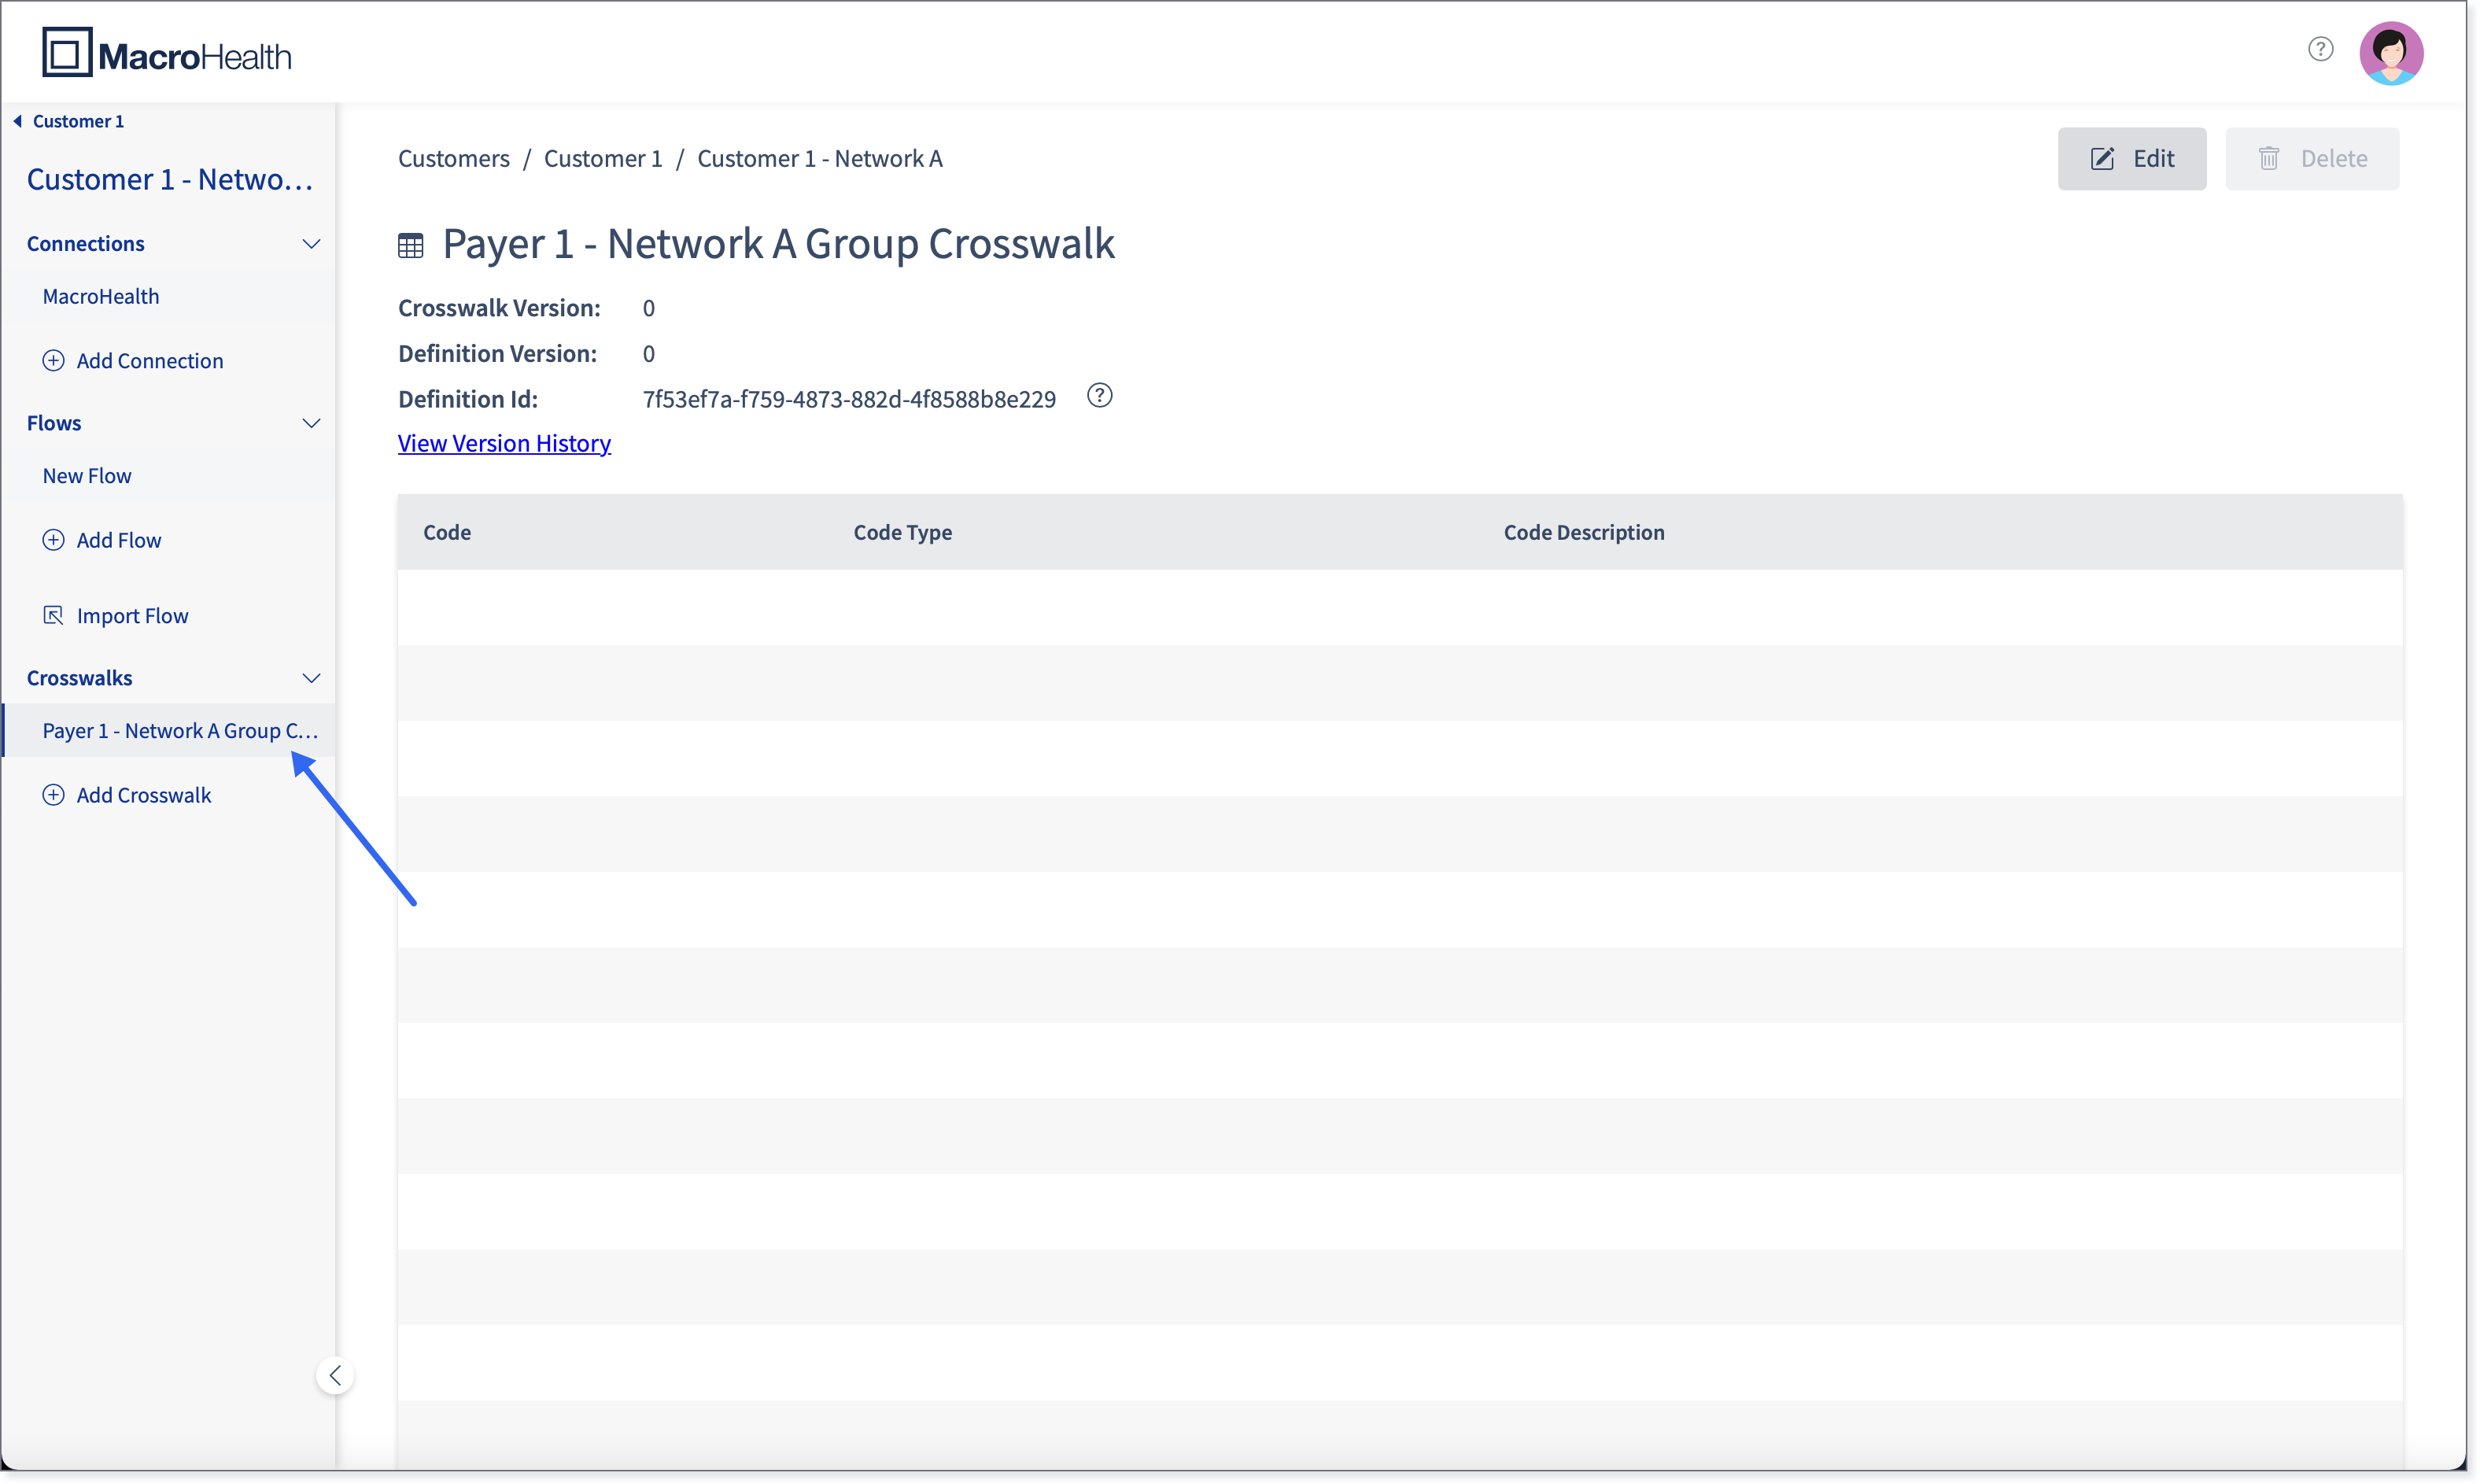
Task: Delete the crosswalk
Action: pyautogui.click(x=2311, y=159)
